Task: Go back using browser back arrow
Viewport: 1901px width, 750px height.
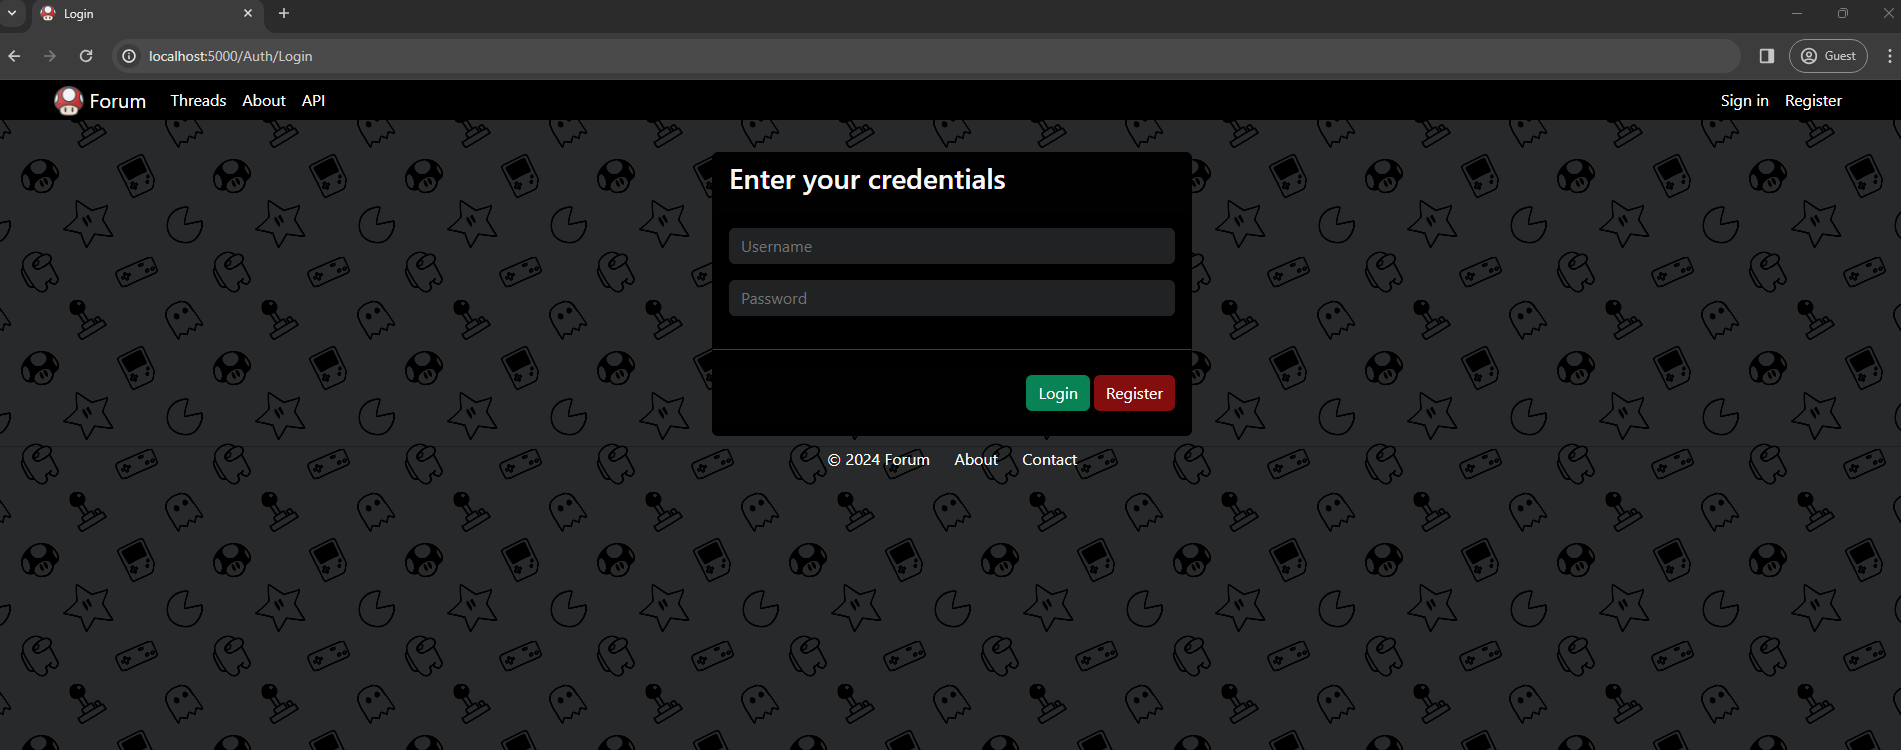Action: point(14,56)
